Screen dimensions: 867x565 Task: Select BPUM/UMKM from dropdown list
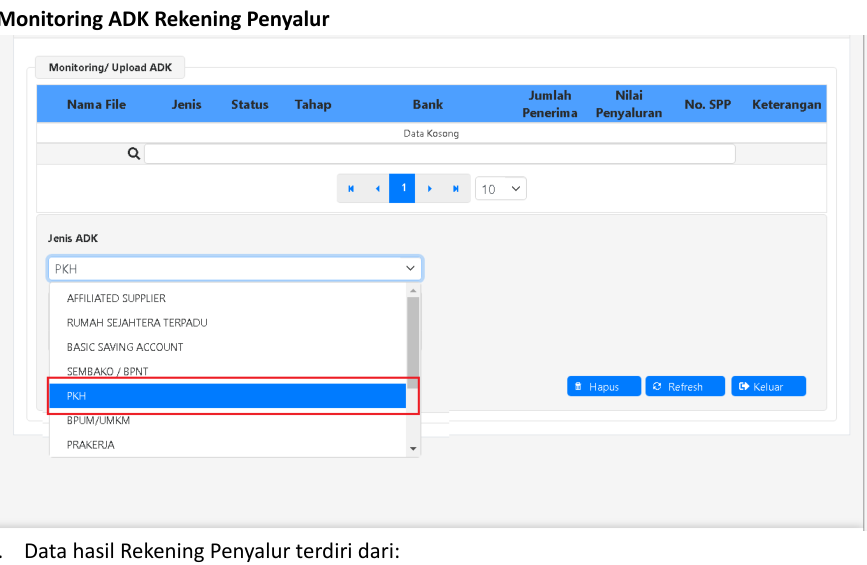pos(98,421)
